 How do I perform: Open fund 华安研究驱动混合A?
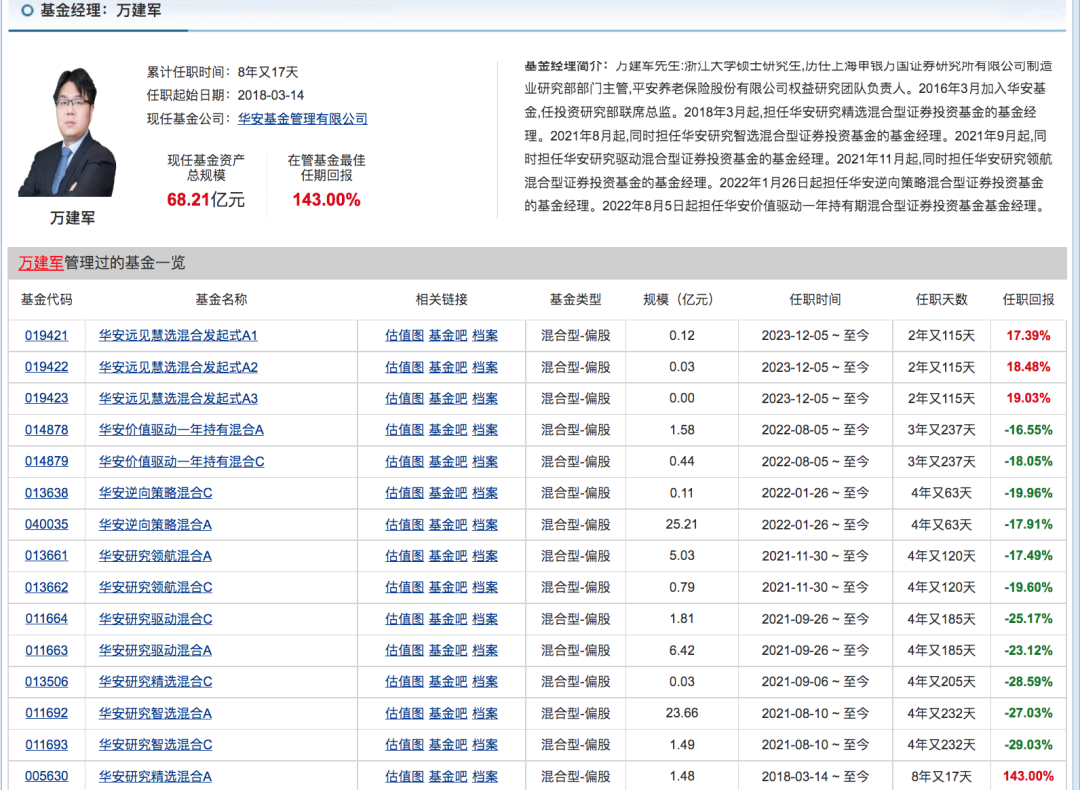point(155,650)
